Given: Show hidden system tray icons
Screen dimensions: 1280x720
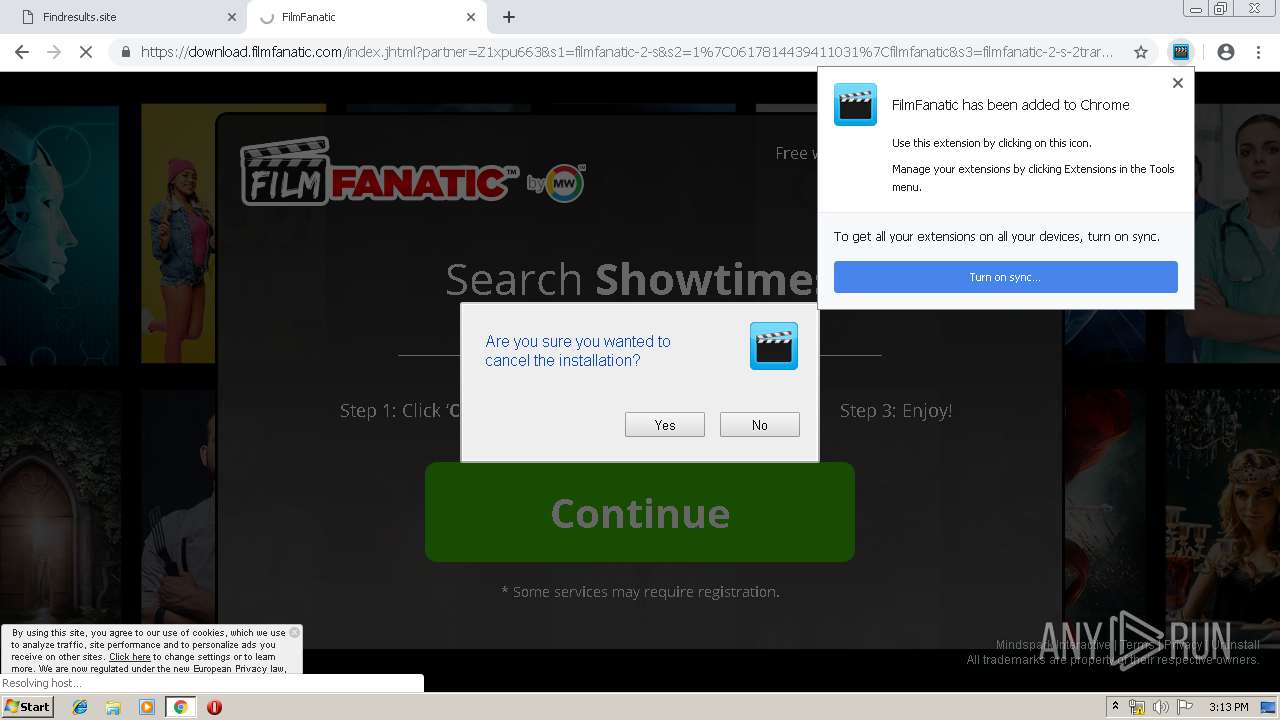Looking at the screenshot, I should 1115,707.
